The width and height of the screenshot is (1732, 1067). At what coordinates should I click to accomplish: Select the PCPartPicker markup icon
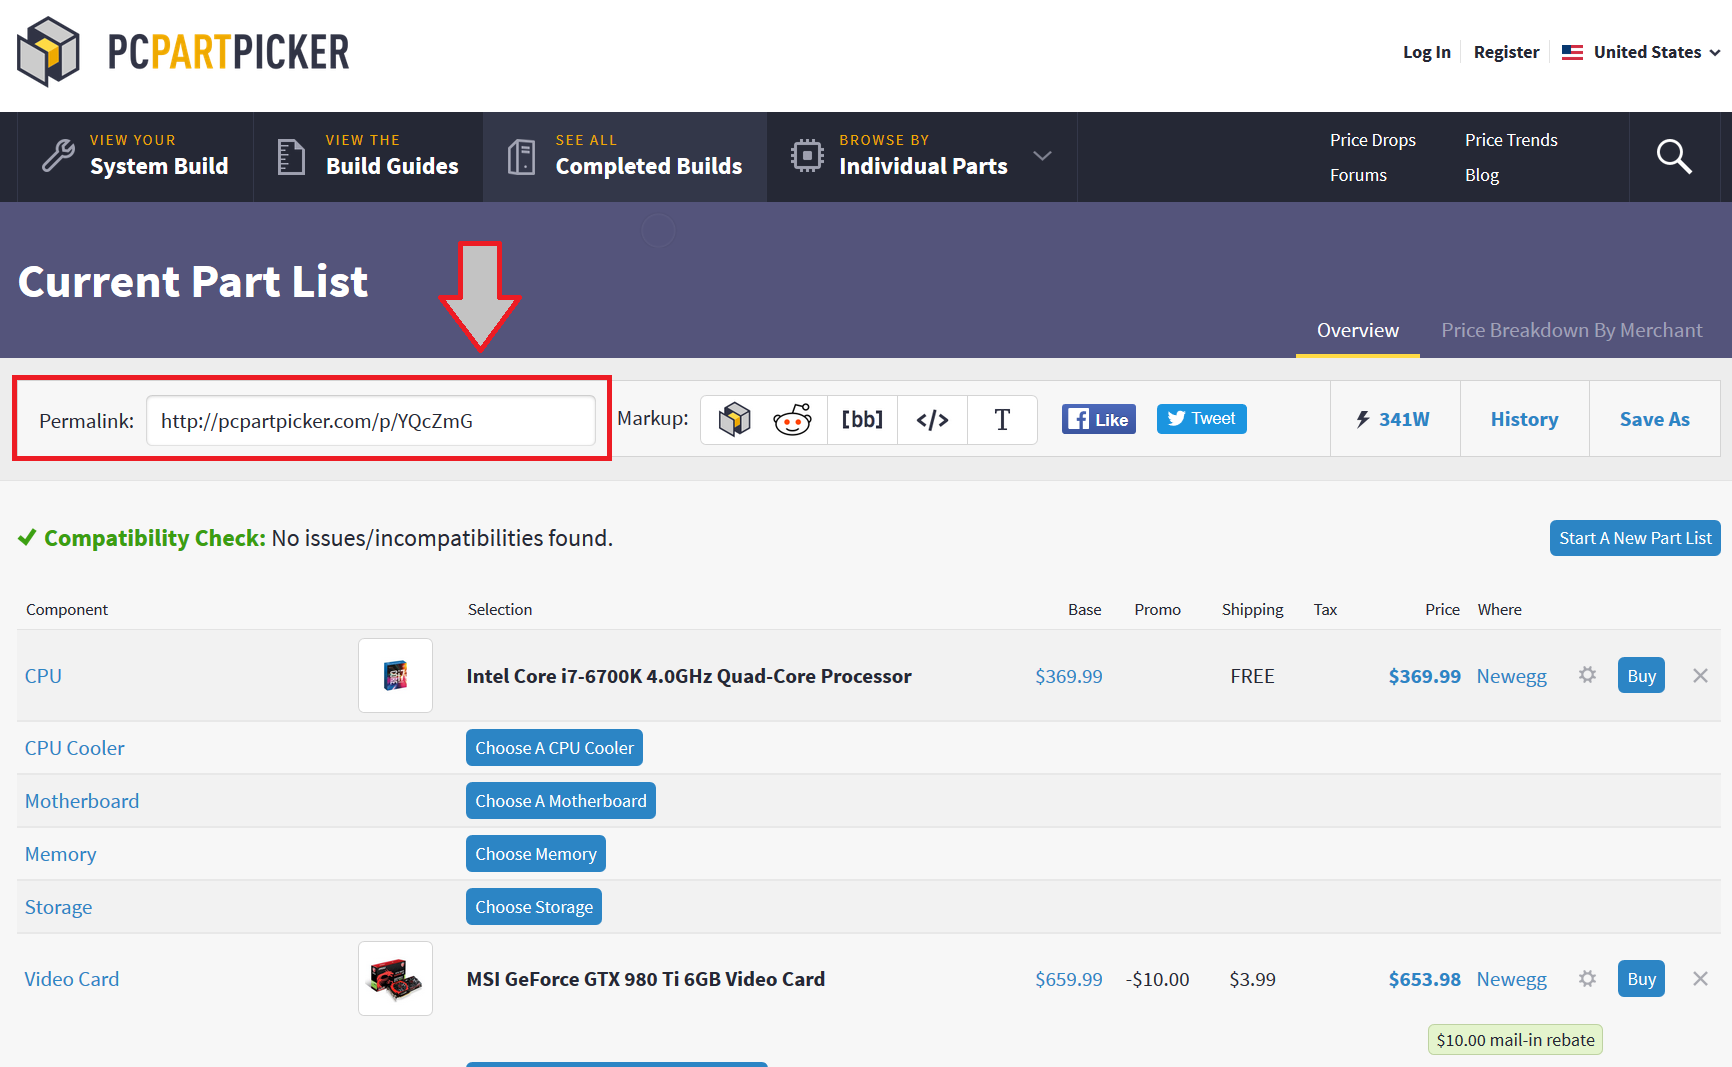coord(735,419)
